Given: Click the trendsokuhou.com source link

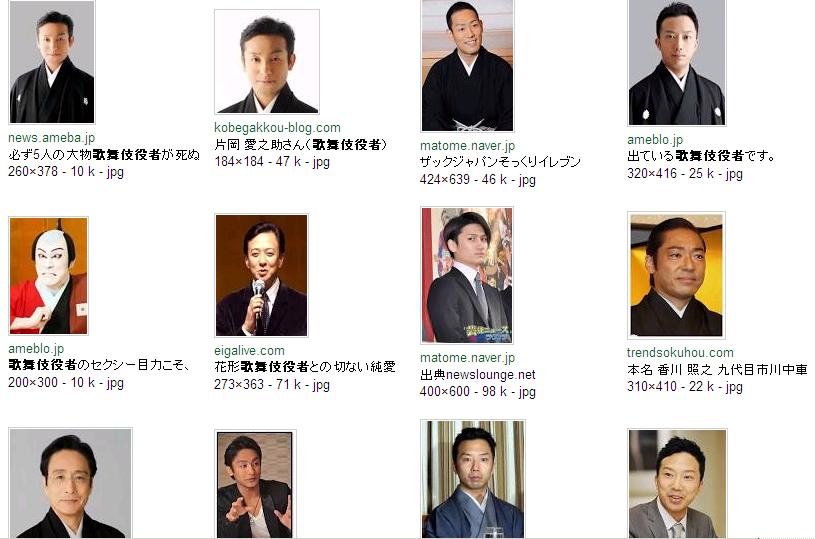Looking at the screenshot, I should click(680, 352).
